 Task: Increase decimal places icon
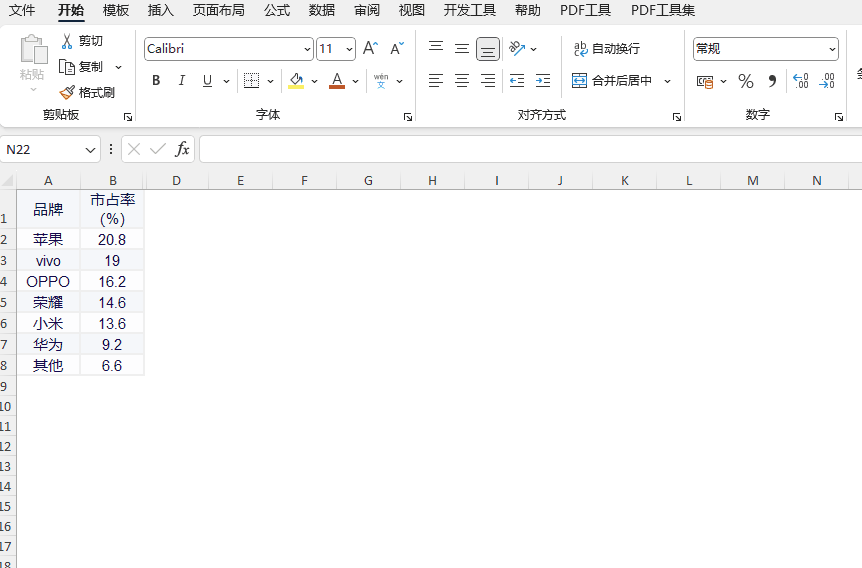click(x=801, y=81)
